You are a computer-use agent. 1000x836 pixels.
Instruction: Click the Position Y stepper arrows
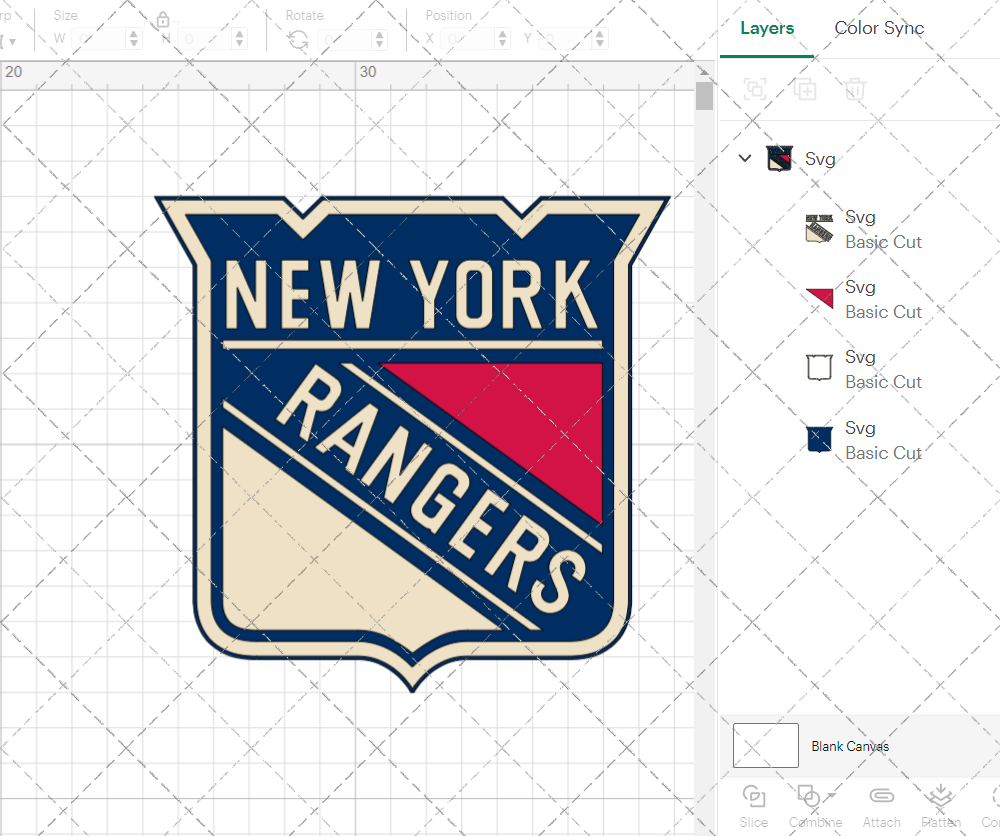click(599, 39)
